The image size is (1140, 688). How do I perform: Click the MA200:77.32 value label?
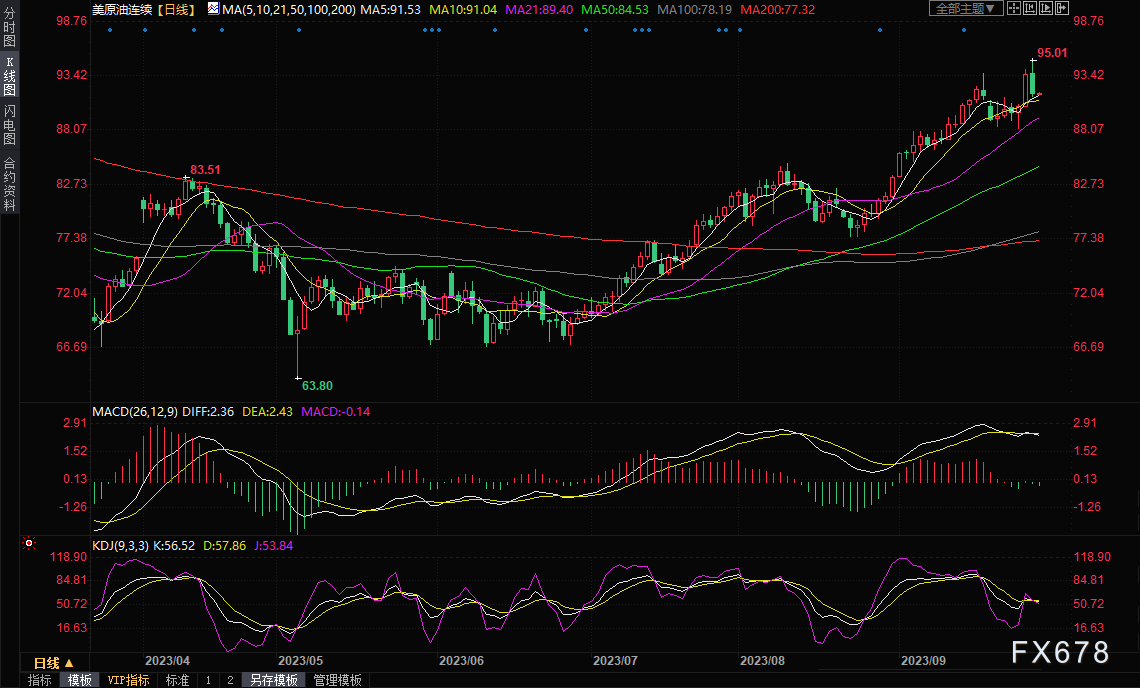777,9
